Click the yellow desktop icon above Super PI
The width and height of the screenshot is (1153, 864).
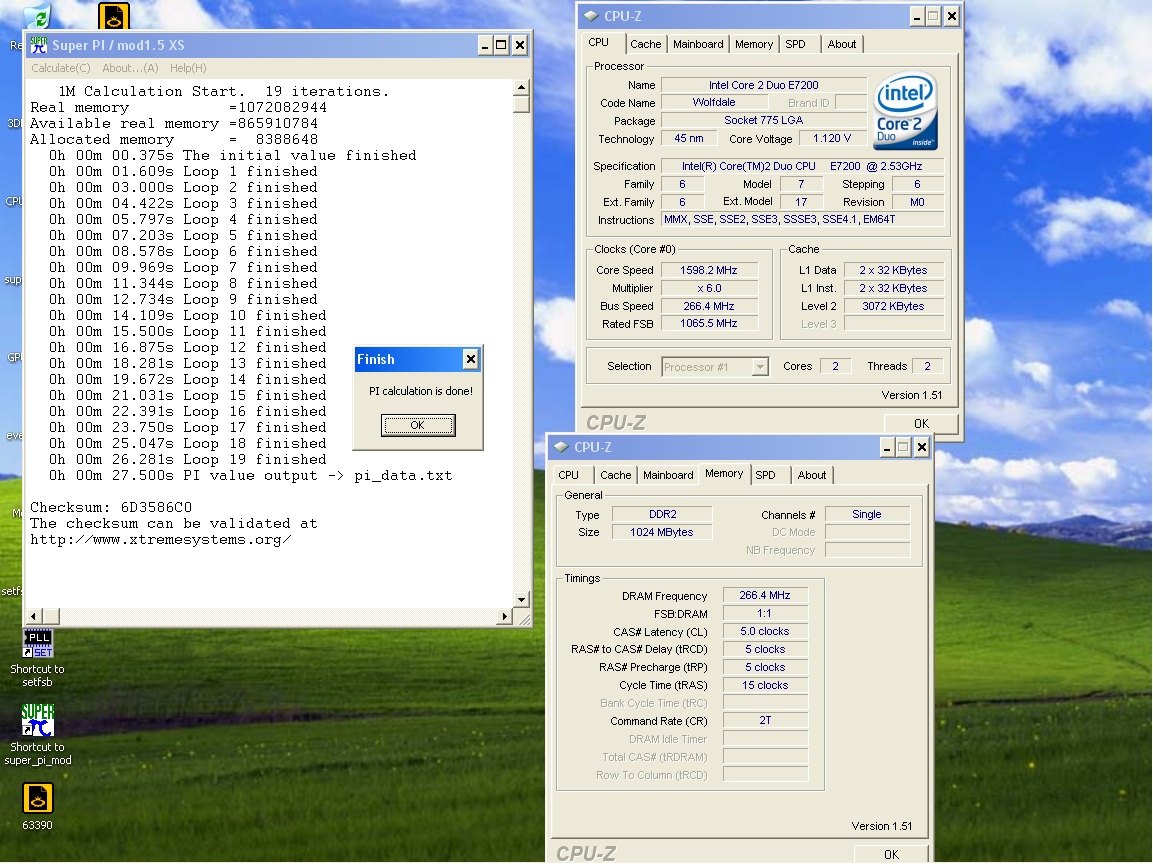pos(114,15)
